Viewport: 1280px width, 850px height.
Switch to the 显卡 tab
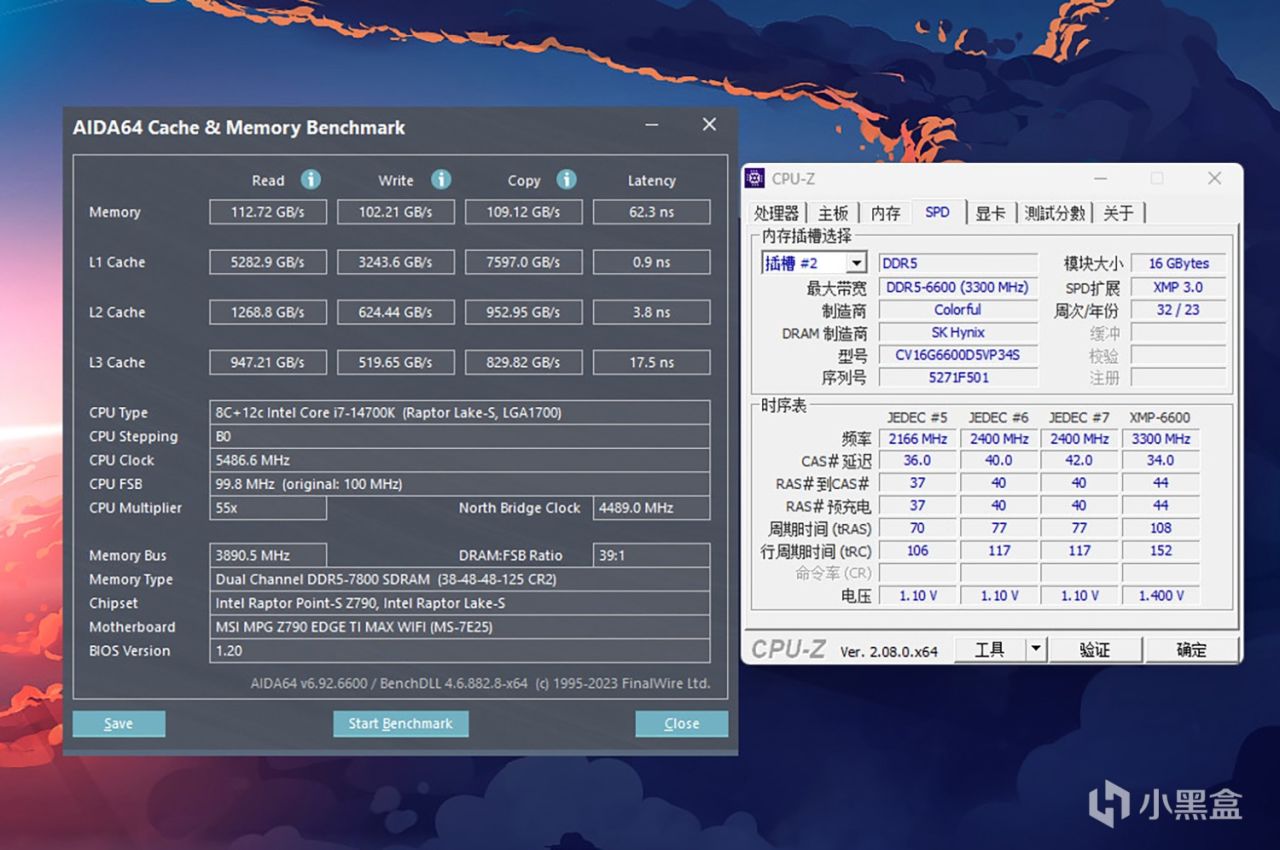pos(990,212)
